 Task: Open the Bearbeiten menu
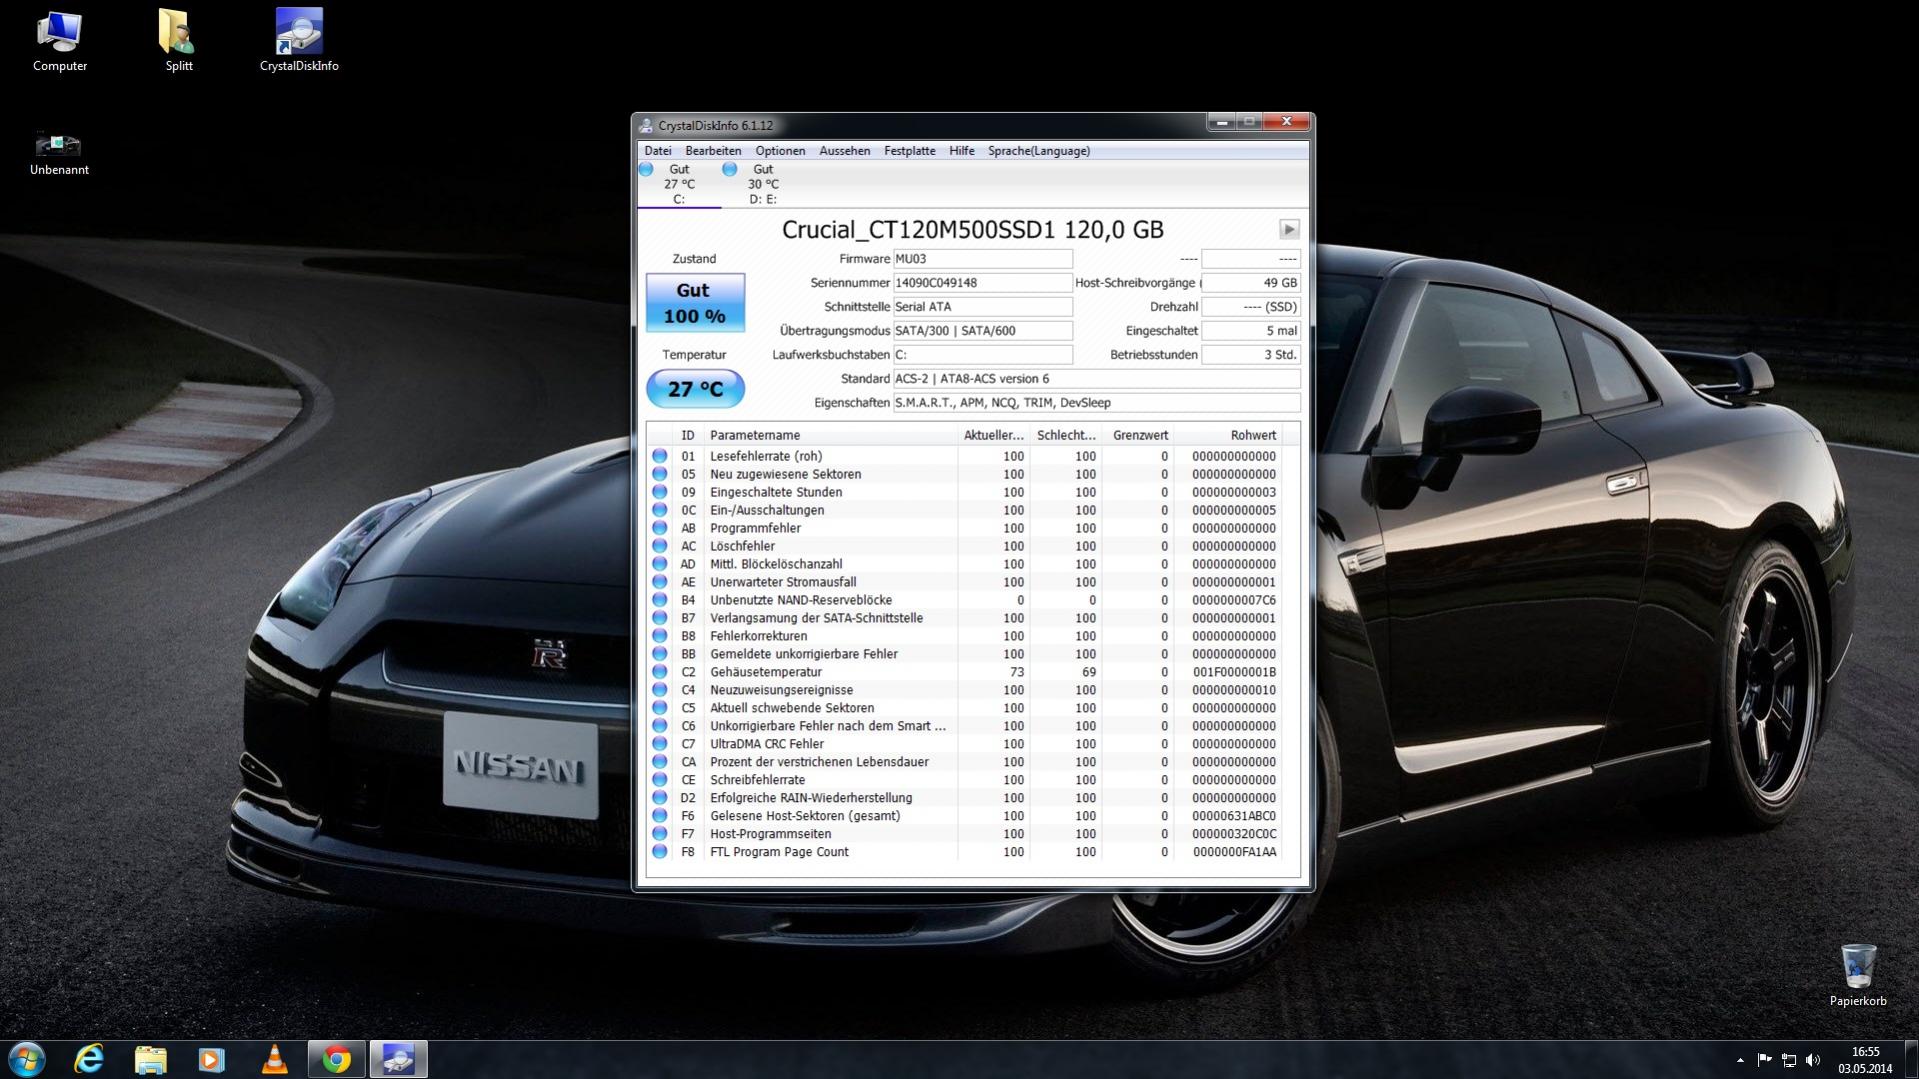[x=713, y=151]
